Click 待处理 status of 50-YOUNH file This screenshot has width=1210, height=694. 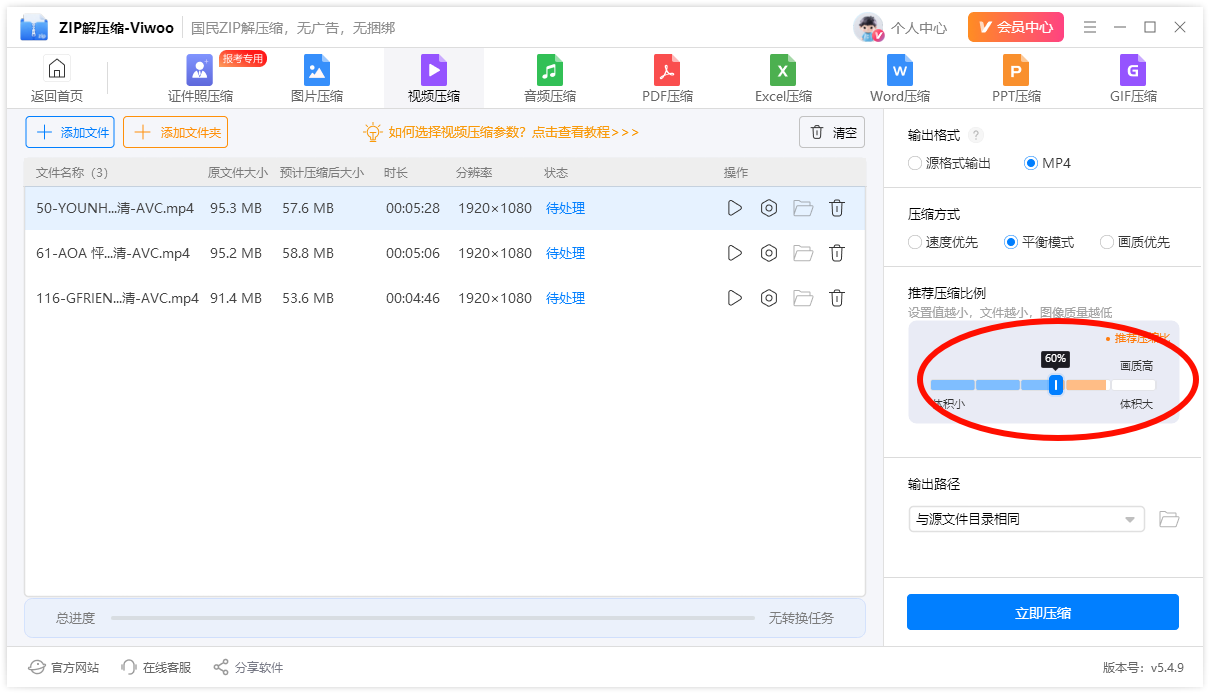coord(566,208)
